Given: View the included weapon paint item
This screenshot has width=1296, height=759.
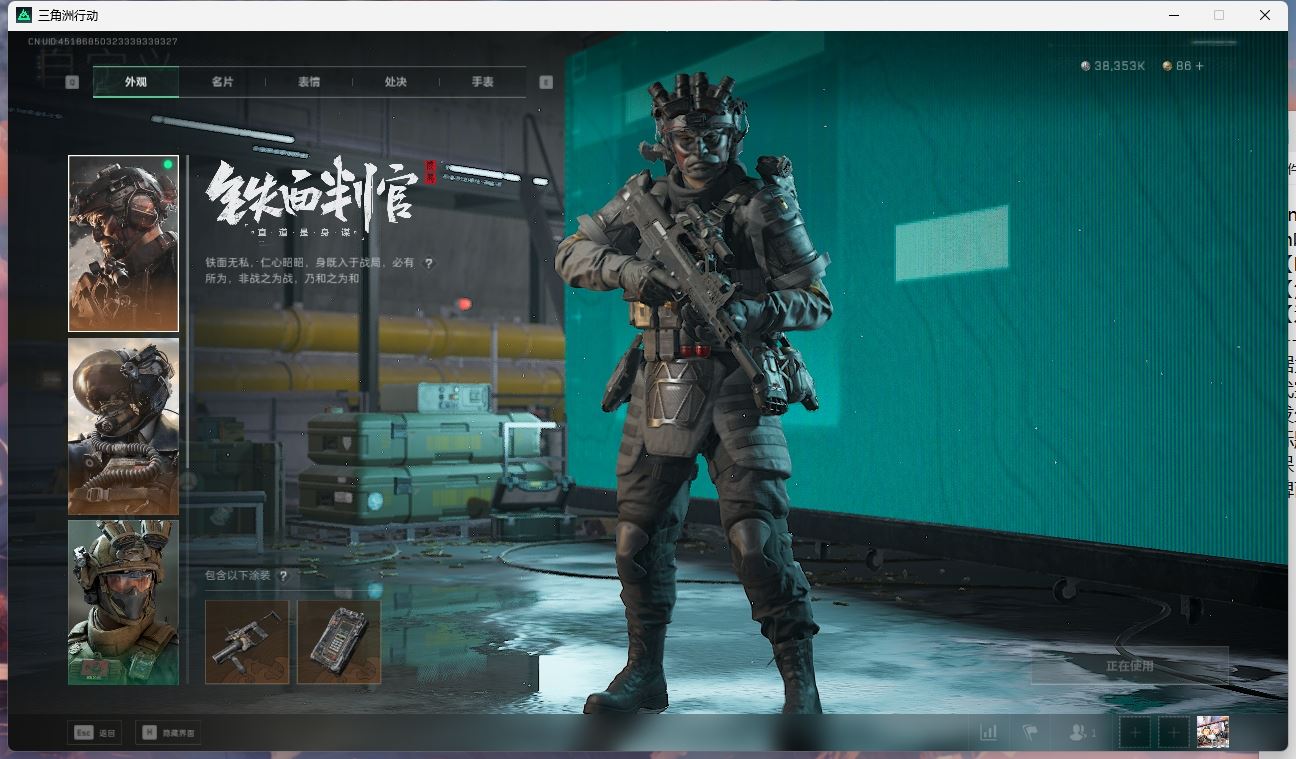Looking at the screenshot, I should [x=247, y=642].
